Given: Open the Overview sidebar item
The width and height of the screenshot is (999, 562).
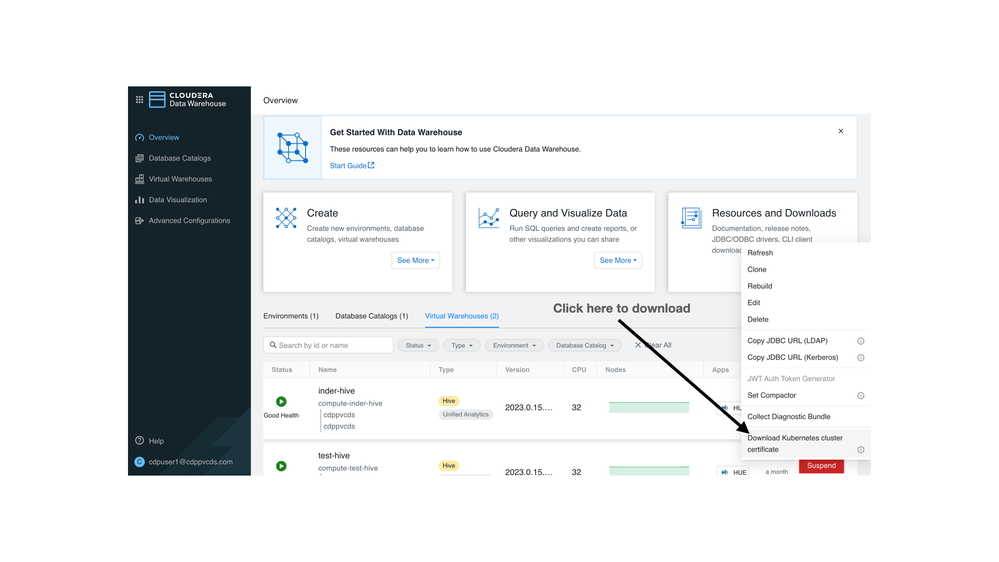Looking at the screenshot, I should [x=164, y=138].
